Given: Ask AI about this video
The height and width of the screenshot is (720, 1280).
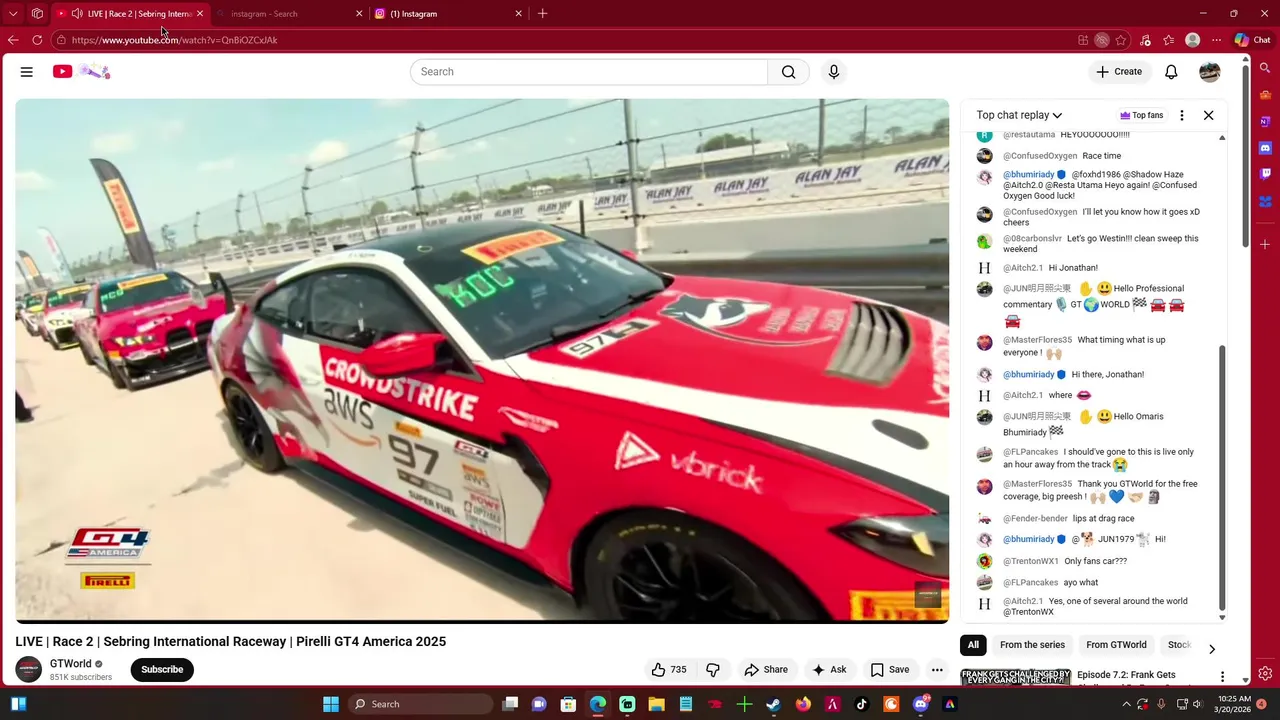Looking at the screenshot, I should click(x=829, y=670).
